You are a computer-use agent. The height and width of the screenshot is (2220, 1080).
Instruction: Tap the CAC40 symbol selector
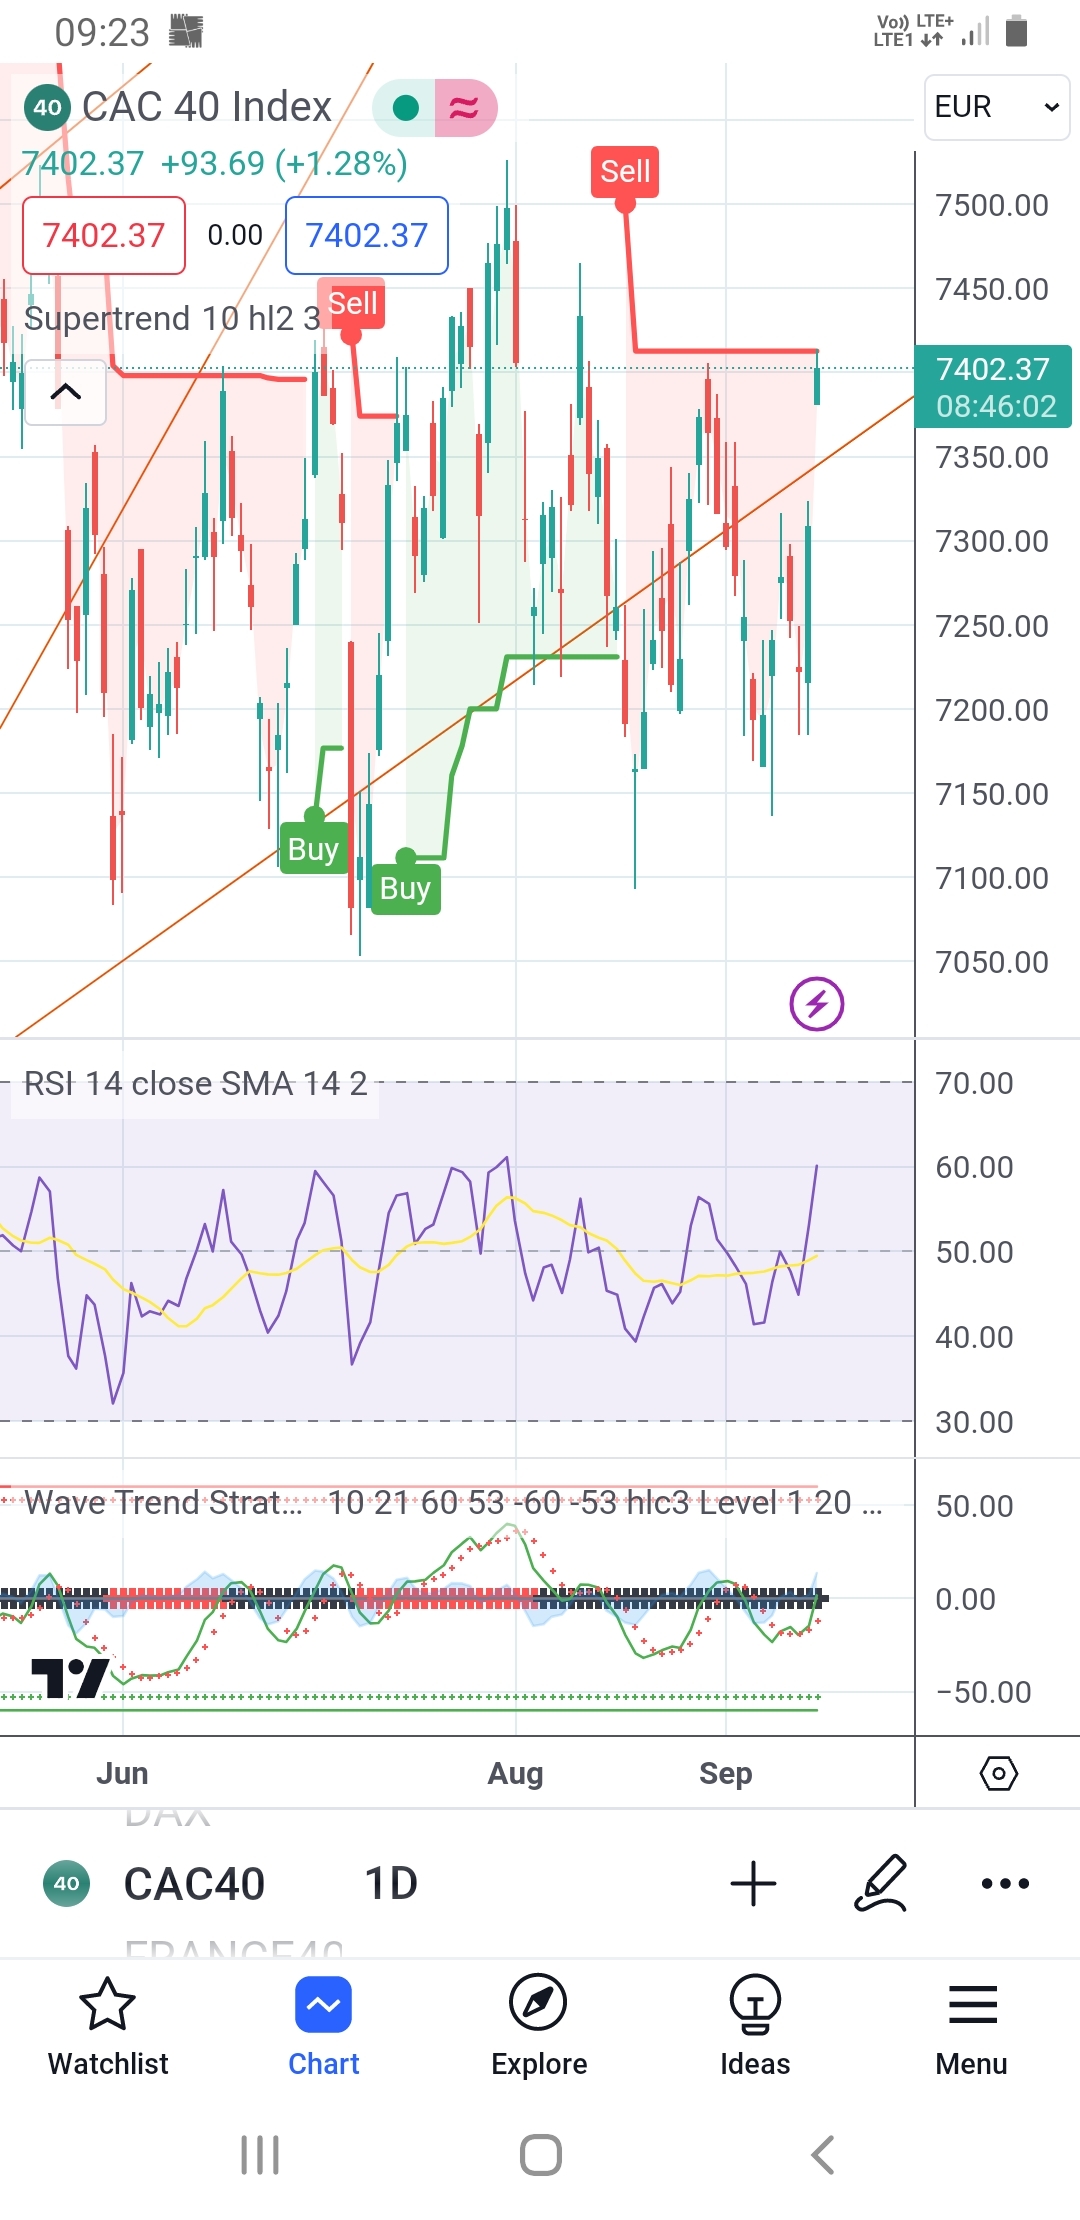194,1884
